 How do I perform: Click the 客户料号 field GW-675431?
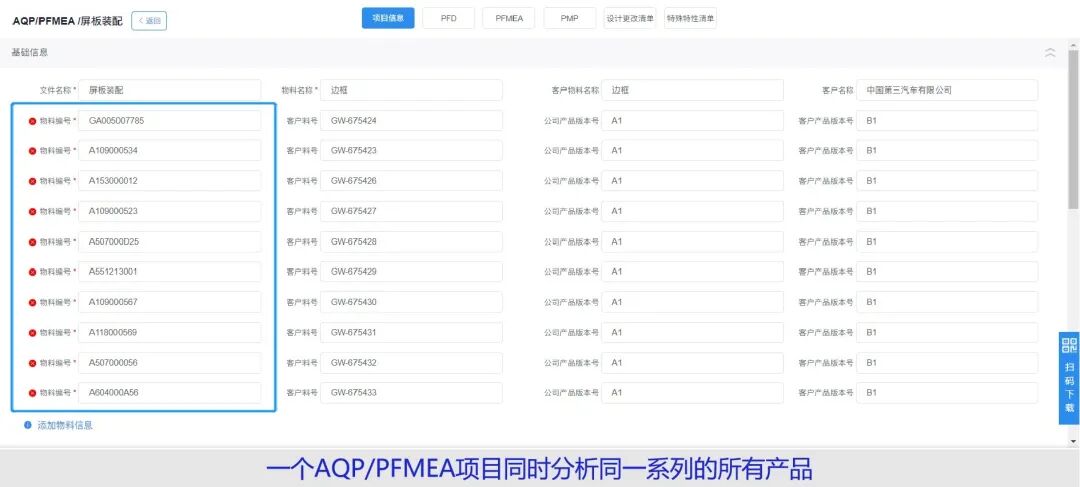(411, 332)
